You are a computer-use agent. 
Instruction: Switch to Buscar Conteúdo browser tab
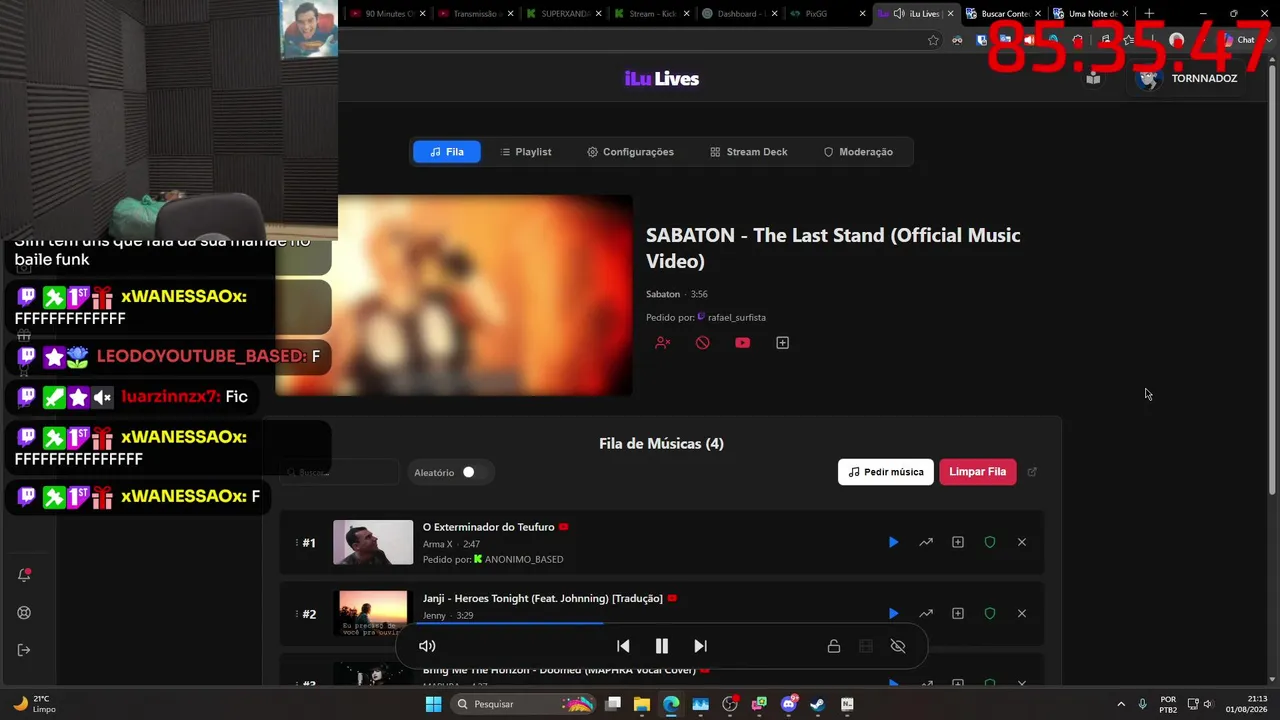click(x=1004, y=14)
